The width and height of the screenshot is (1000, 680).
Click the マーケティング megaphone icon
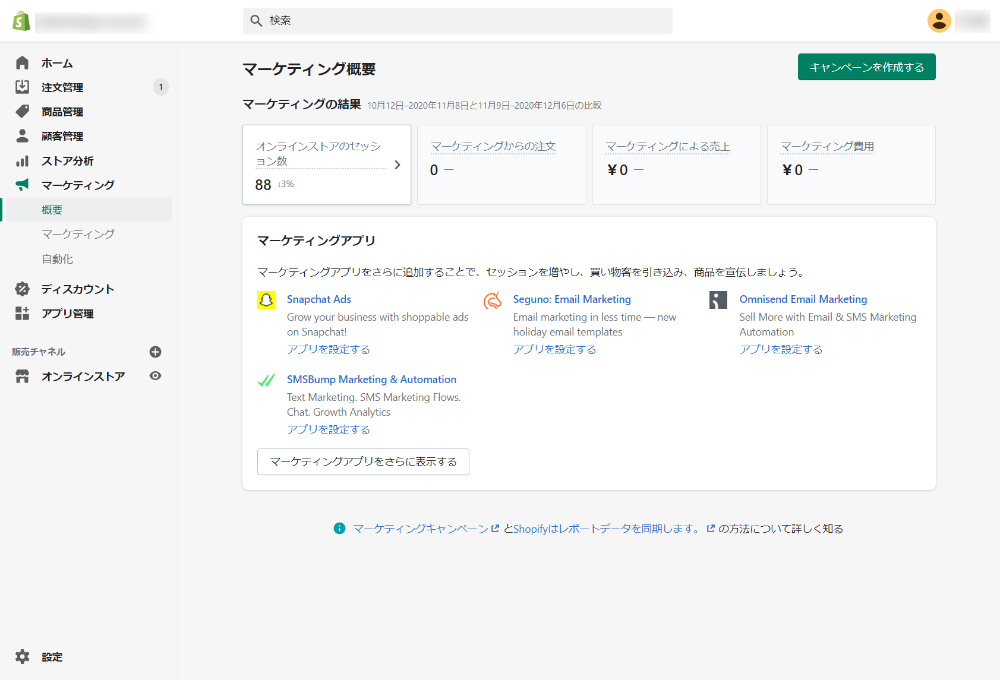coord(22,185)
